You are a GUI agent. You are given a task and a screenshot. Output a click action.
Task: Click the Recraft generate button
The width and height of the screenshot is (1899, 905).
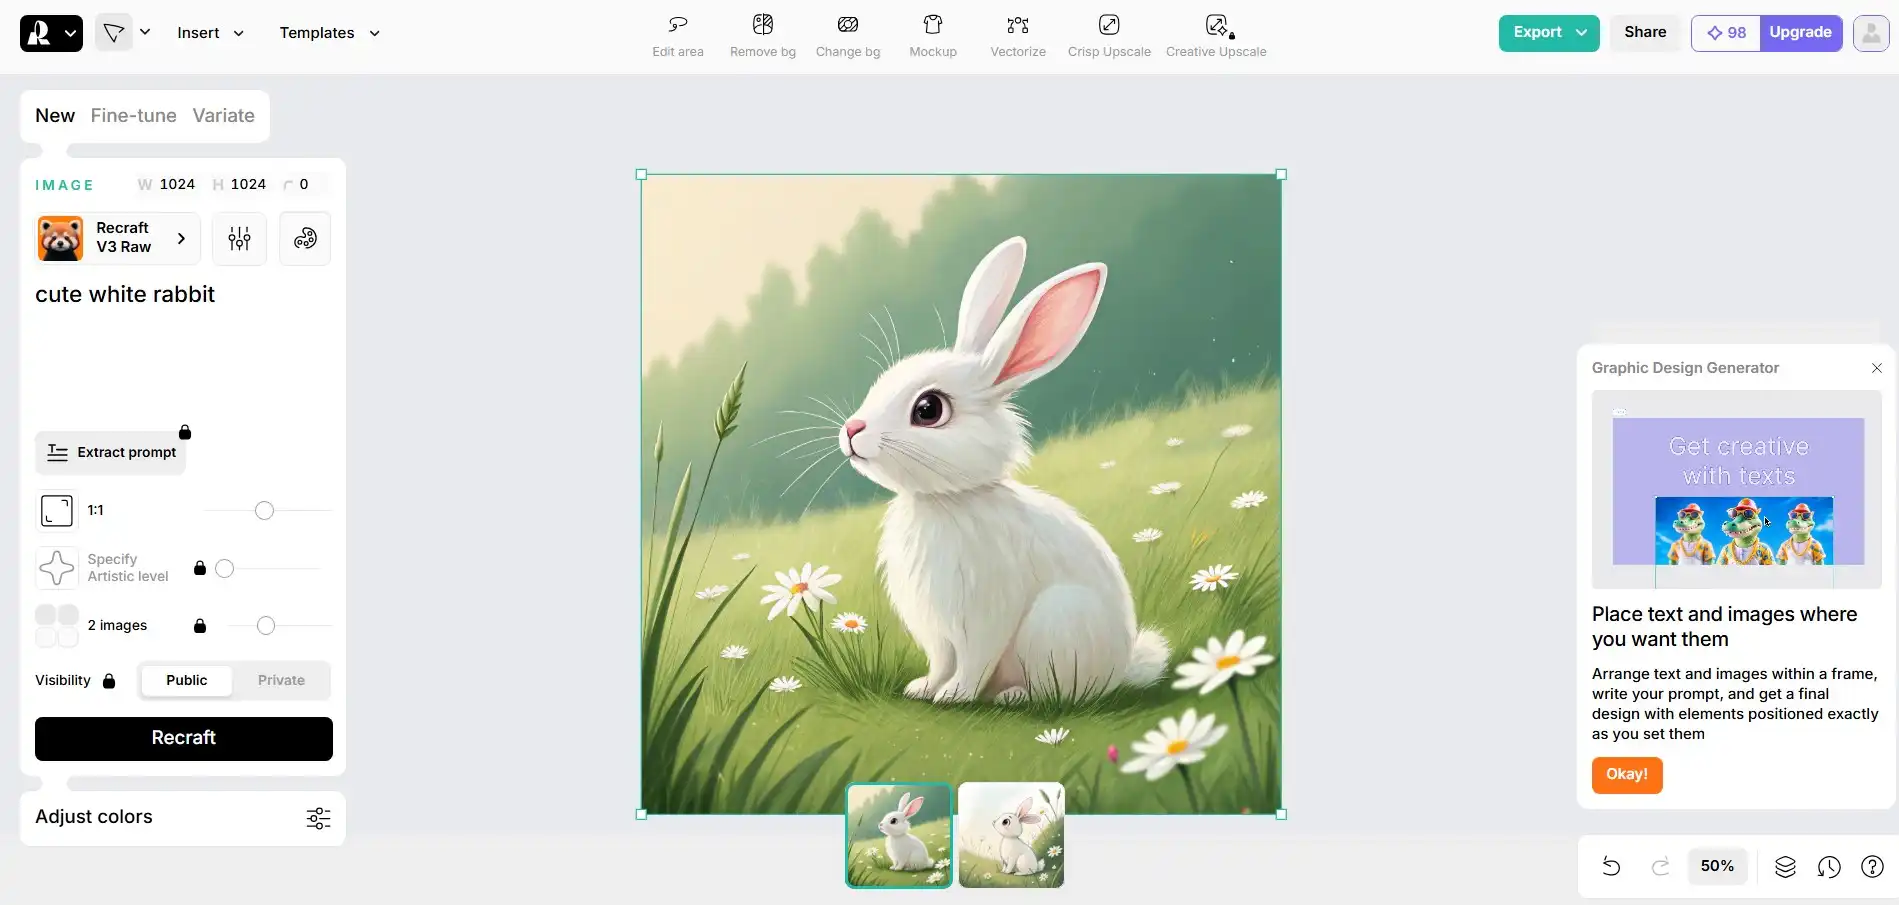184,738
